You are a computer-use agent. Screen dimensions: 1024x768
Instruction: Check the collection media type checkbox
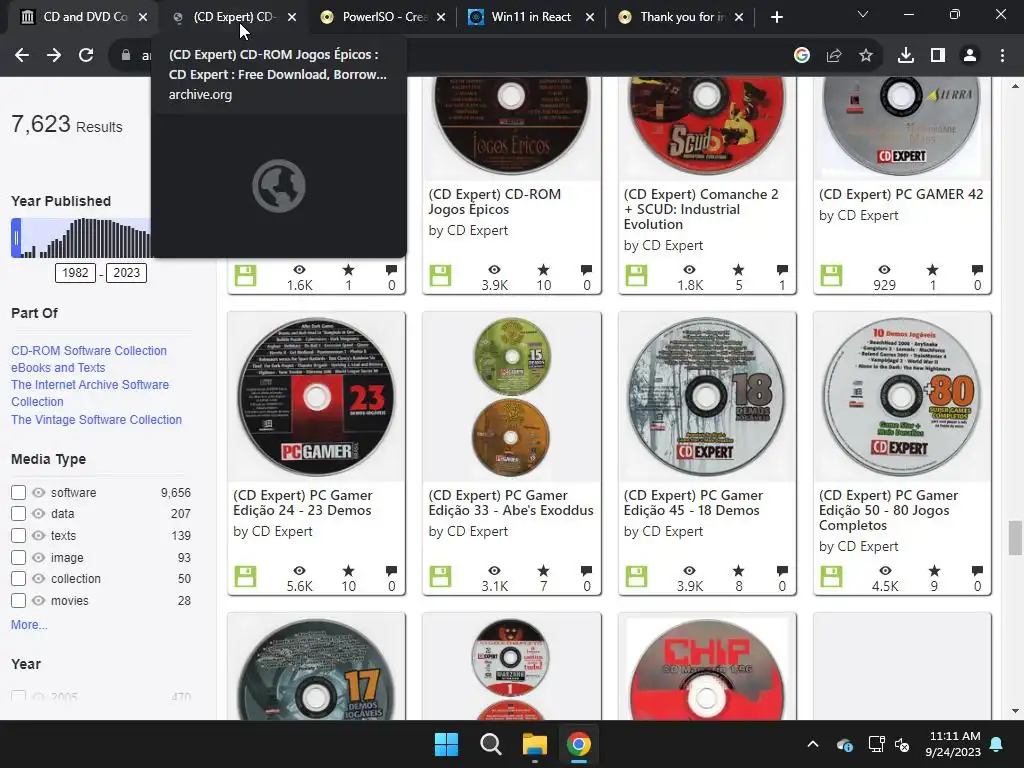coord(18,579)
